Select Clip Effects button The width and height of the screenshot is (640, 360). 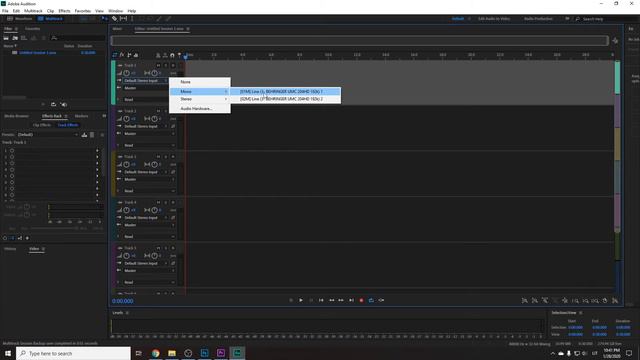click(x=42, y=125)
